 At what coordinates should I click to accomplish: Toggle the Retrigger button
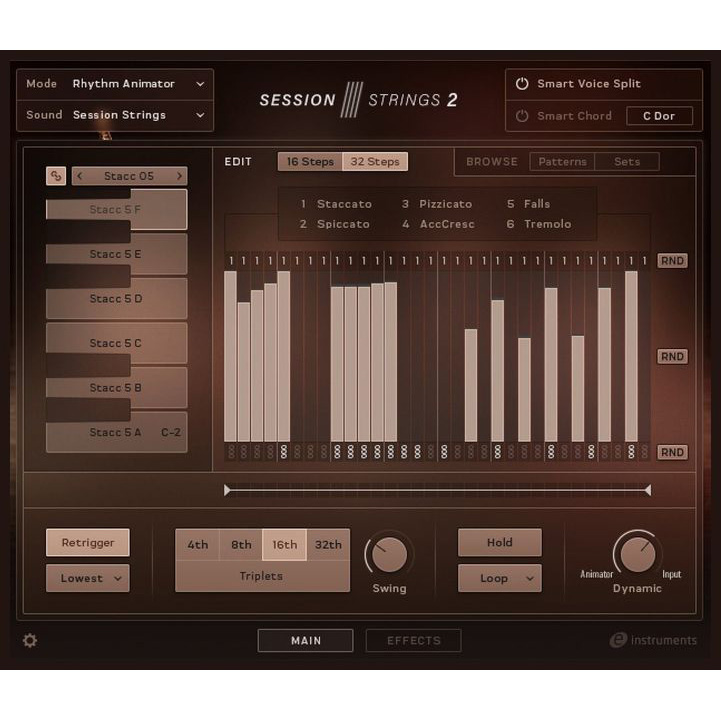pos(87,543)
